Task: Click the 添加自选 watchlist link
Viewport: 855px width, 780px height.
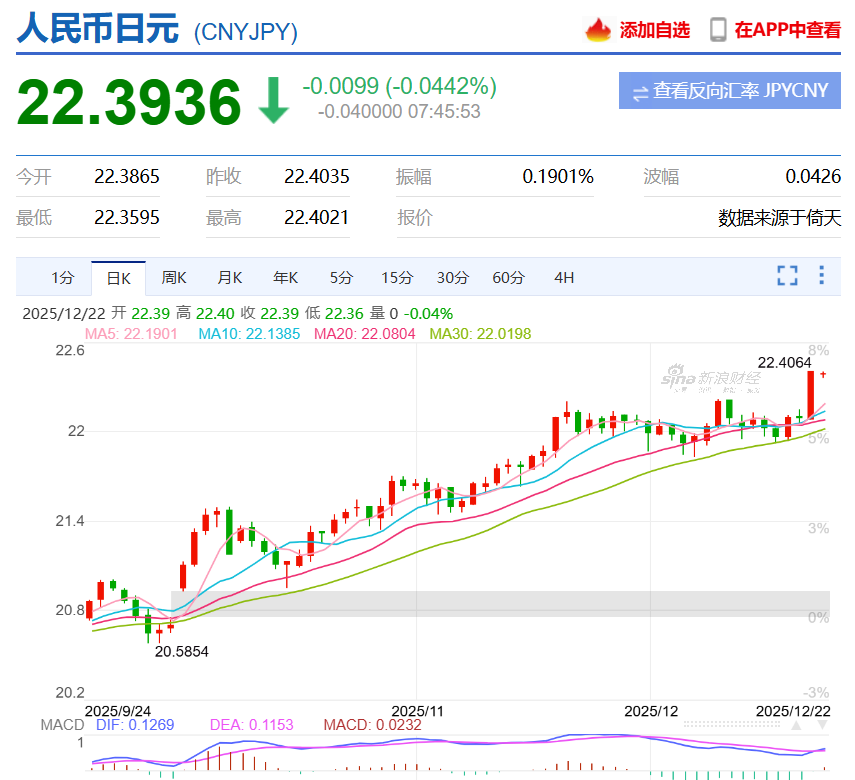Action: pyautogui.click(x=654, y=30)
